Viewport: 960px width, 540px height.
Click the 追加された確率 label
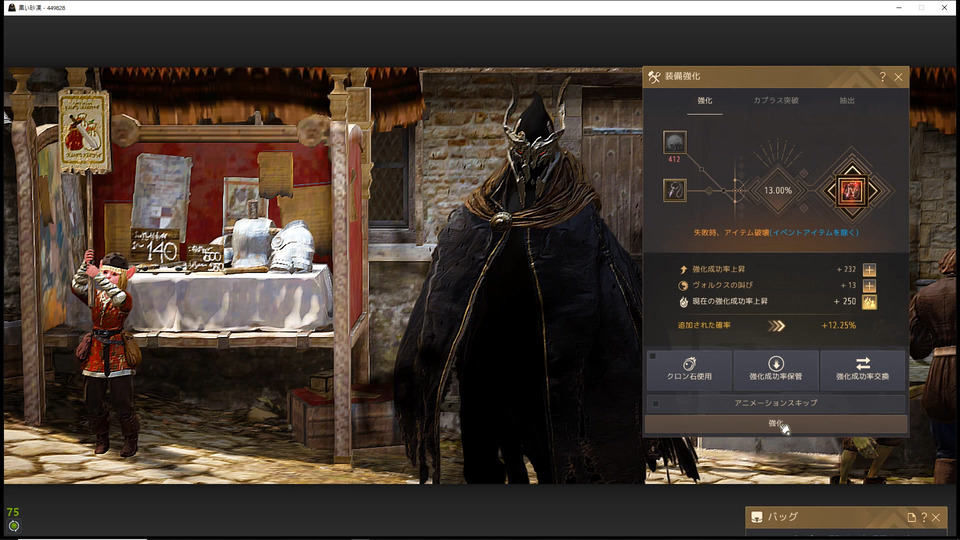coord(704,325)
